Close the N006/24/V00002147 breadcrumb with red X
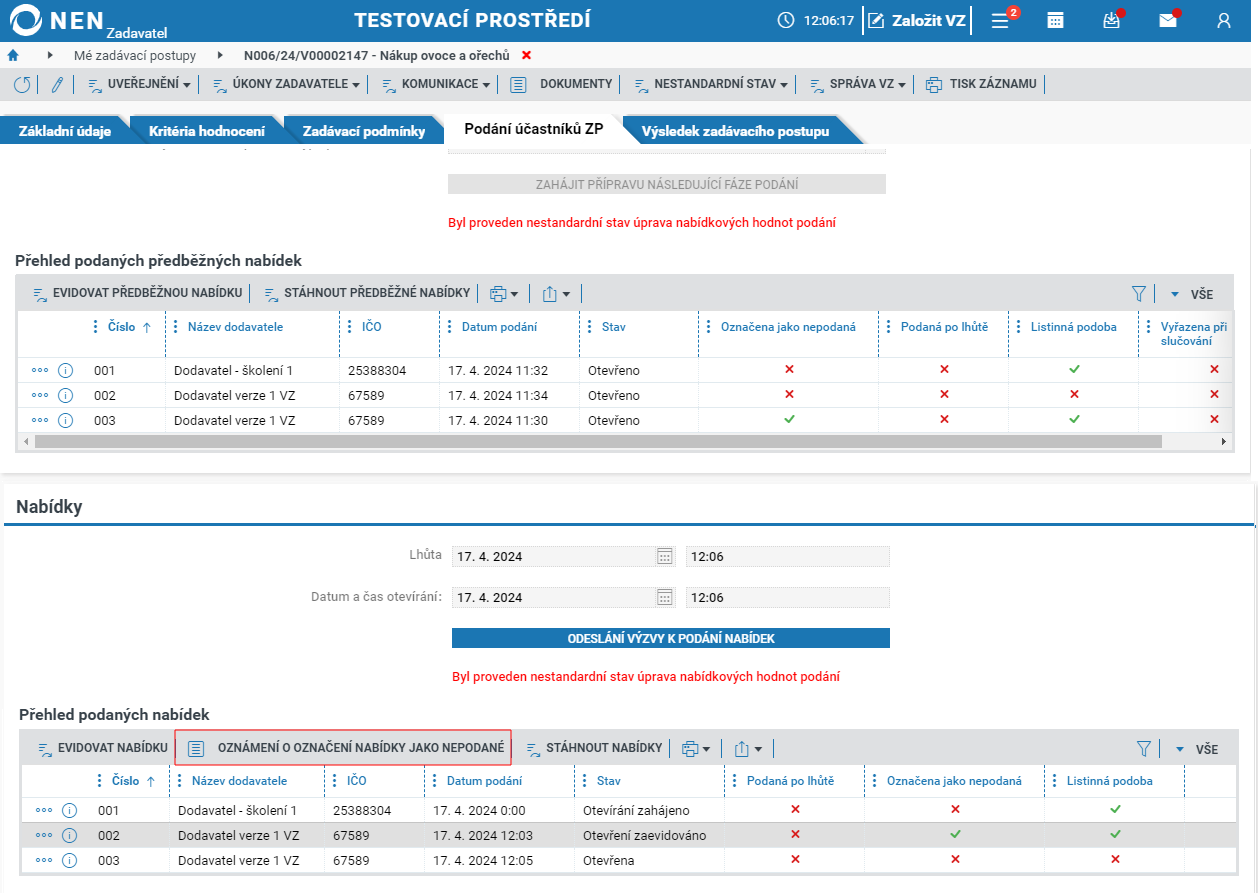Viewport: 1258px width, 893px height. coord(527,55)
